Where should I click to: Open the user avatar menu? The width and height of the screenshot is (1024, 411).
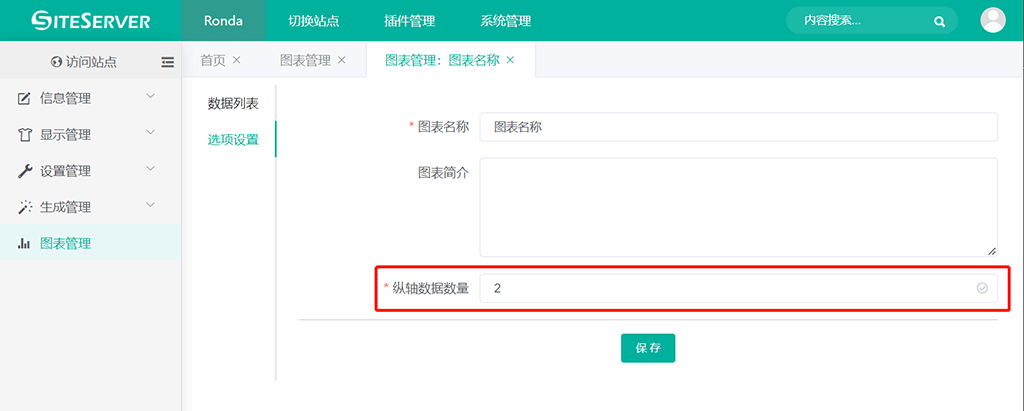coord(993,20)
